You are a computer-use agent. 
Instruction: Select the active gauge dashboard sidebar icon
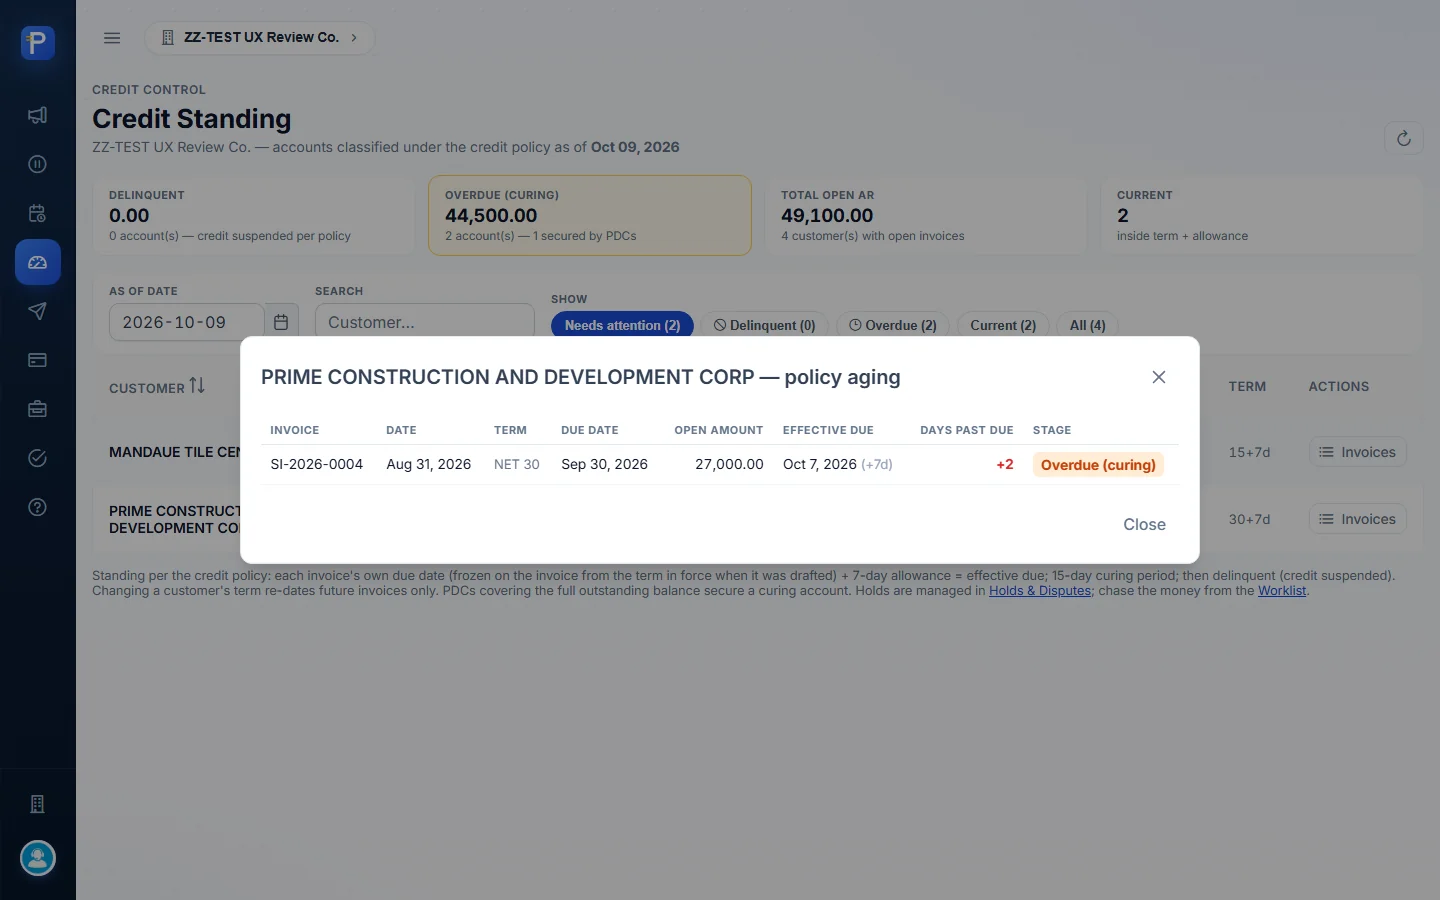(37, 262)
